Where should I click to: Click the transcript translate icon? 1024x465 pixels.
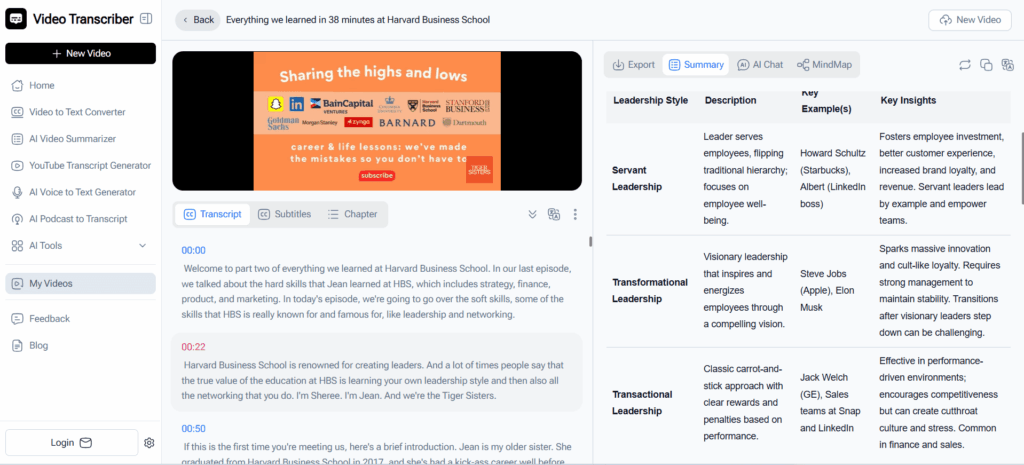pyautogui.click(x=554, y=214)
